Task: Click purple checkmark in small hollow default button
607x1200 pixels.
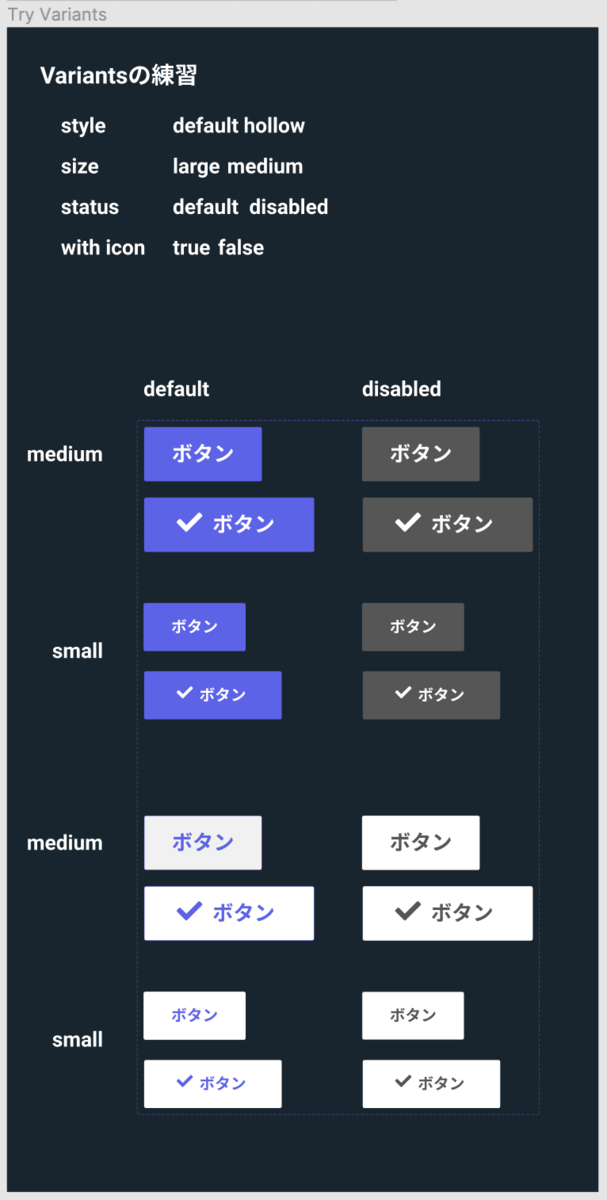Action: (x=184, y=1081)
